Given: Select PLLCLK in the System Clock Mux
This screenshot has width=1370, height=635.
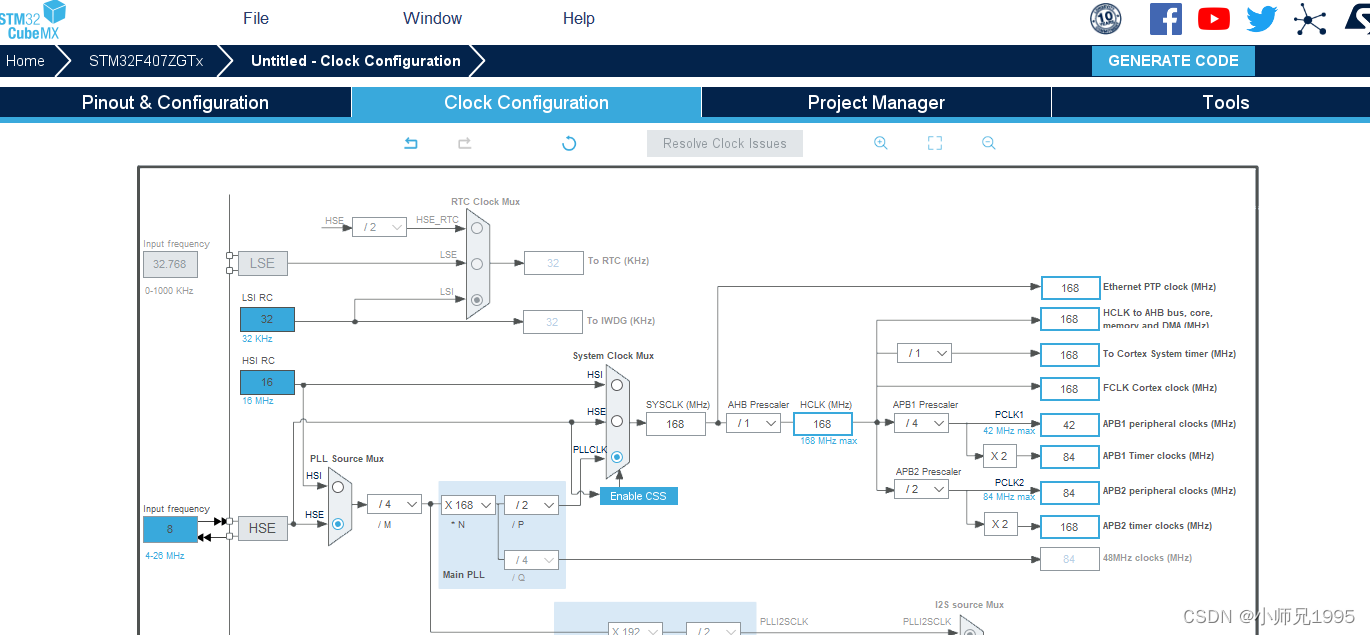Looking at the screenshot, I should coord(617,457).
